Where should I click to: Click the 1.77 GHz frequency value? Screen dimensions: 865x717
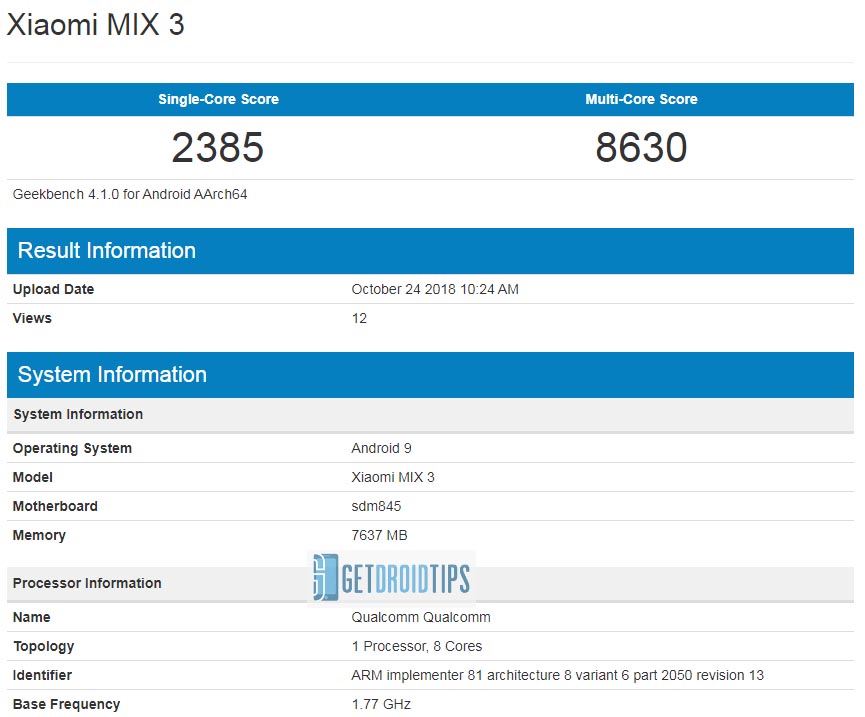pos(381,704)
